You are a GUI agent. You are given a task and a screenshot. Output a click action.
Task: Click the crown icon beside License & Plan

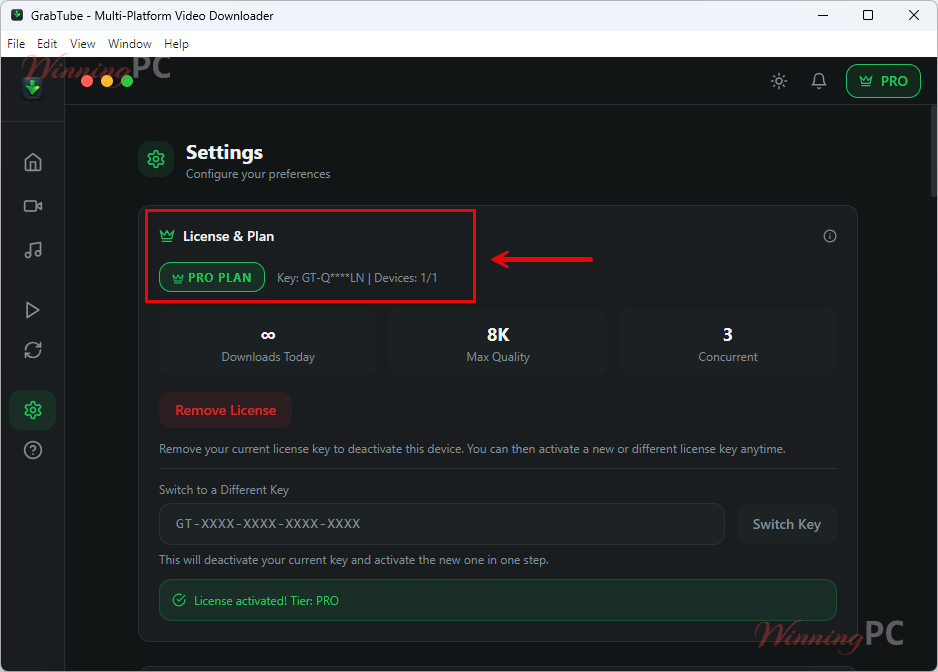click(x=167, y=236)
